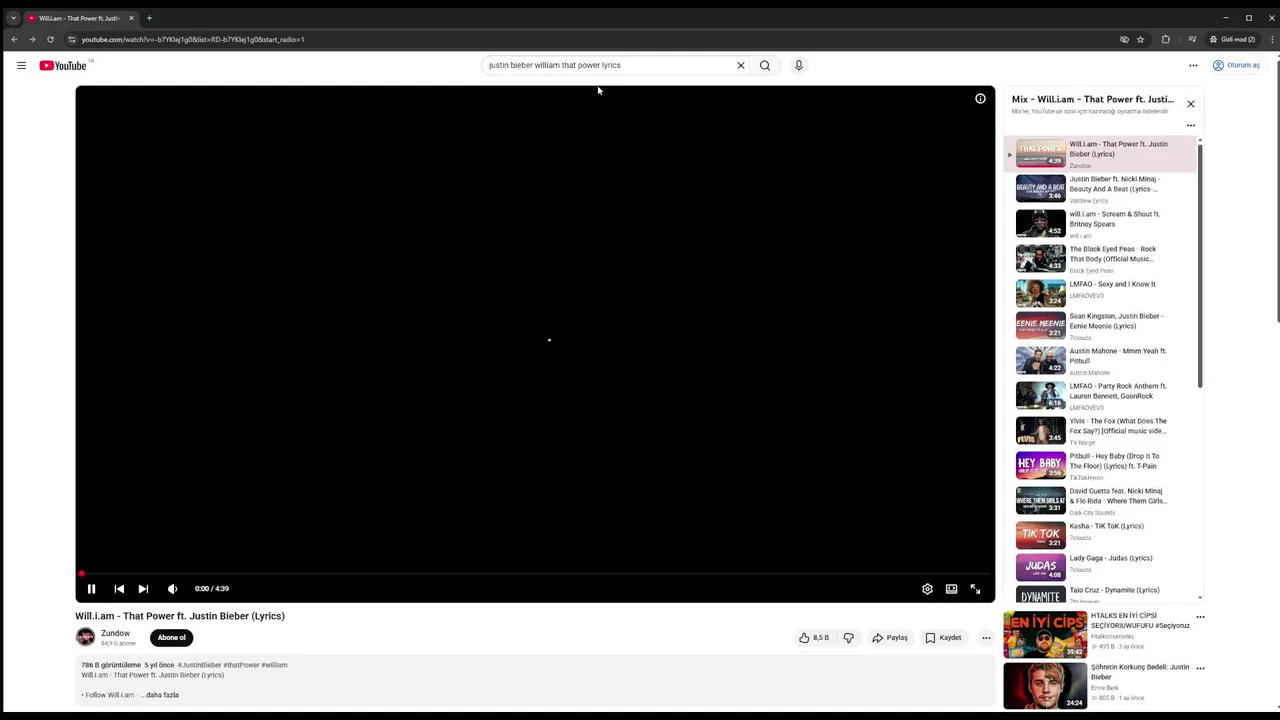The image size is (1280, 720).
Task: Pause the video playback
Action: point(91,589)
